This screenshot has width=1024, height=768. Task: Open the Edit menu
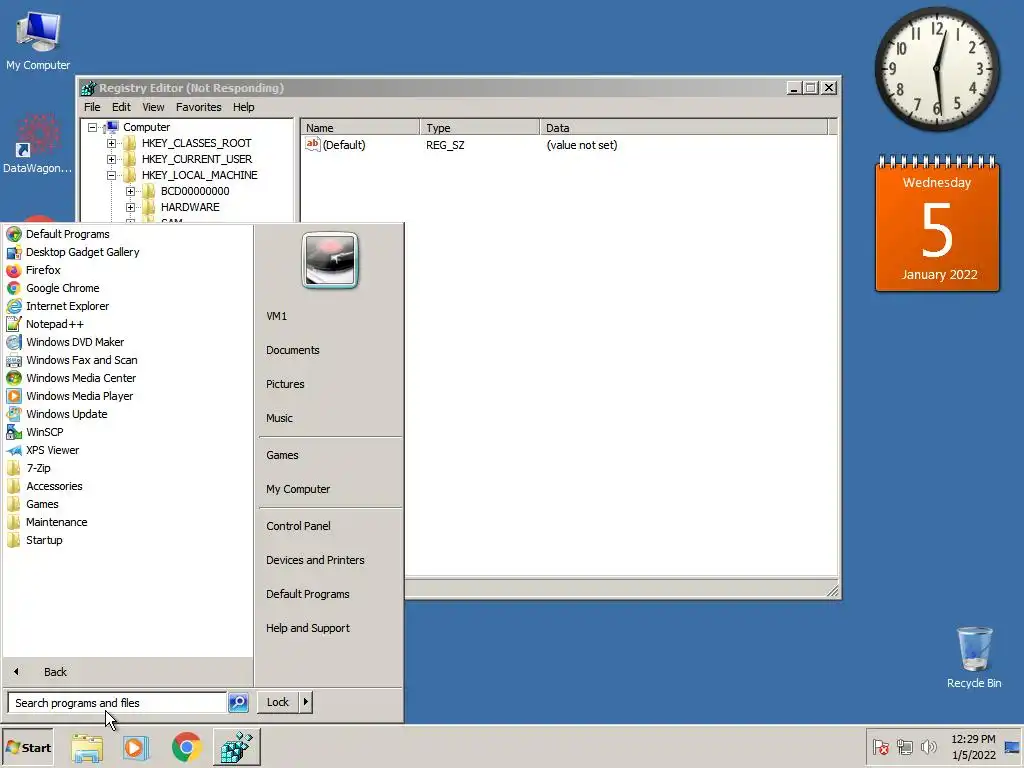(121, 107)
